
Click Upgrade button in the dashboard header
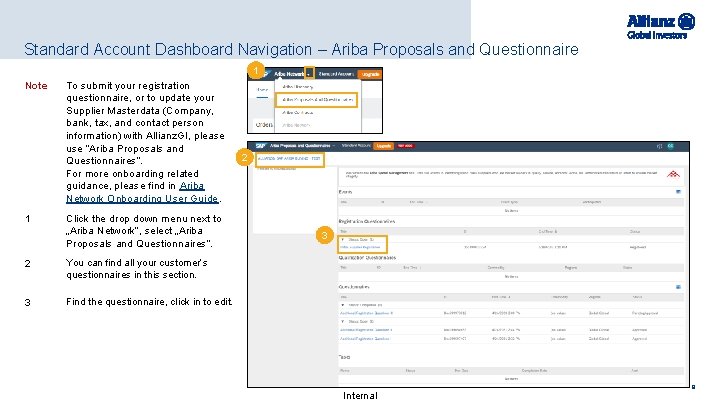tap(383, 146)
